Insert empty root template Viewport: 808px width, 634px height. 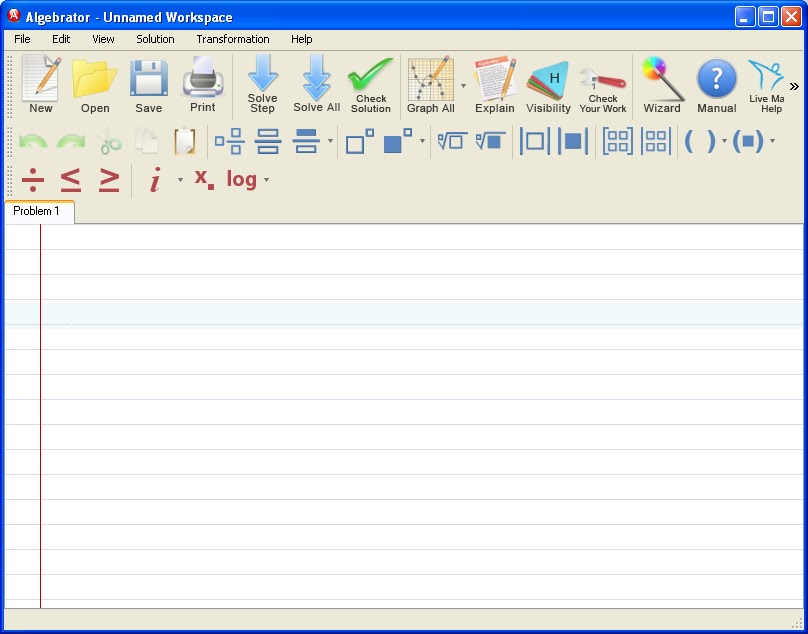452,141
